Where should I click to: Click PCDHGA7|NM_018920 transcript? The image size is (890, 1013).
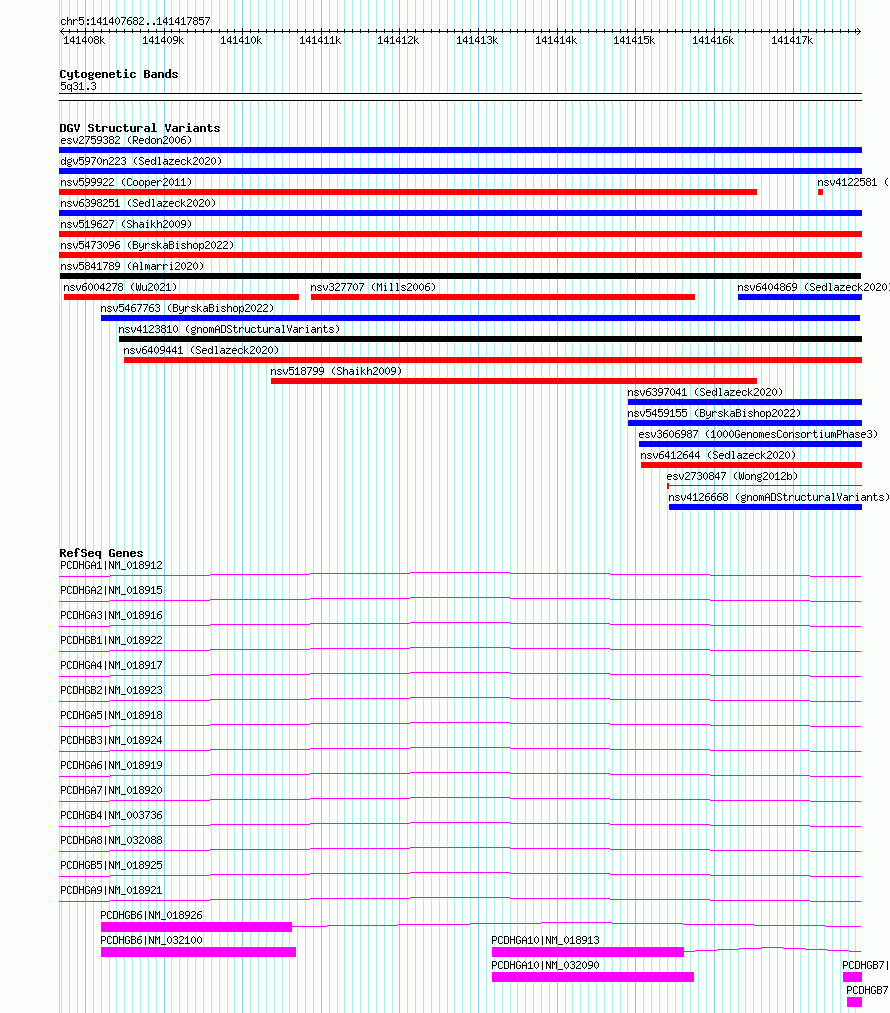(x=111, y=790)
